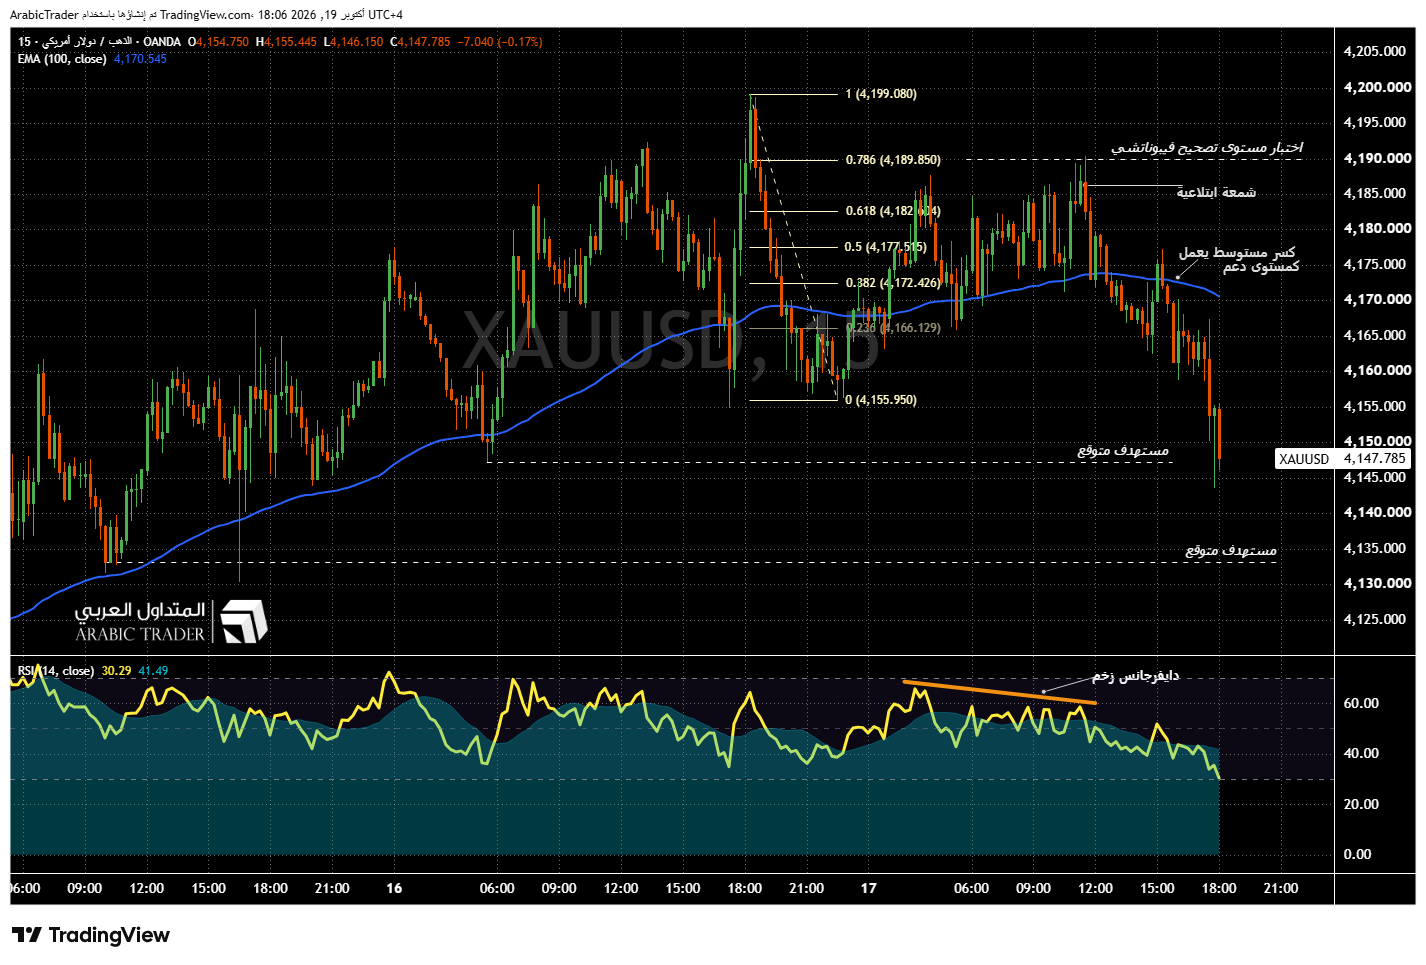Click the 'كسر متوسط يعمل كمستوى دعم' annotation
Screen dimensions: 1426x965
(1238, 260)
